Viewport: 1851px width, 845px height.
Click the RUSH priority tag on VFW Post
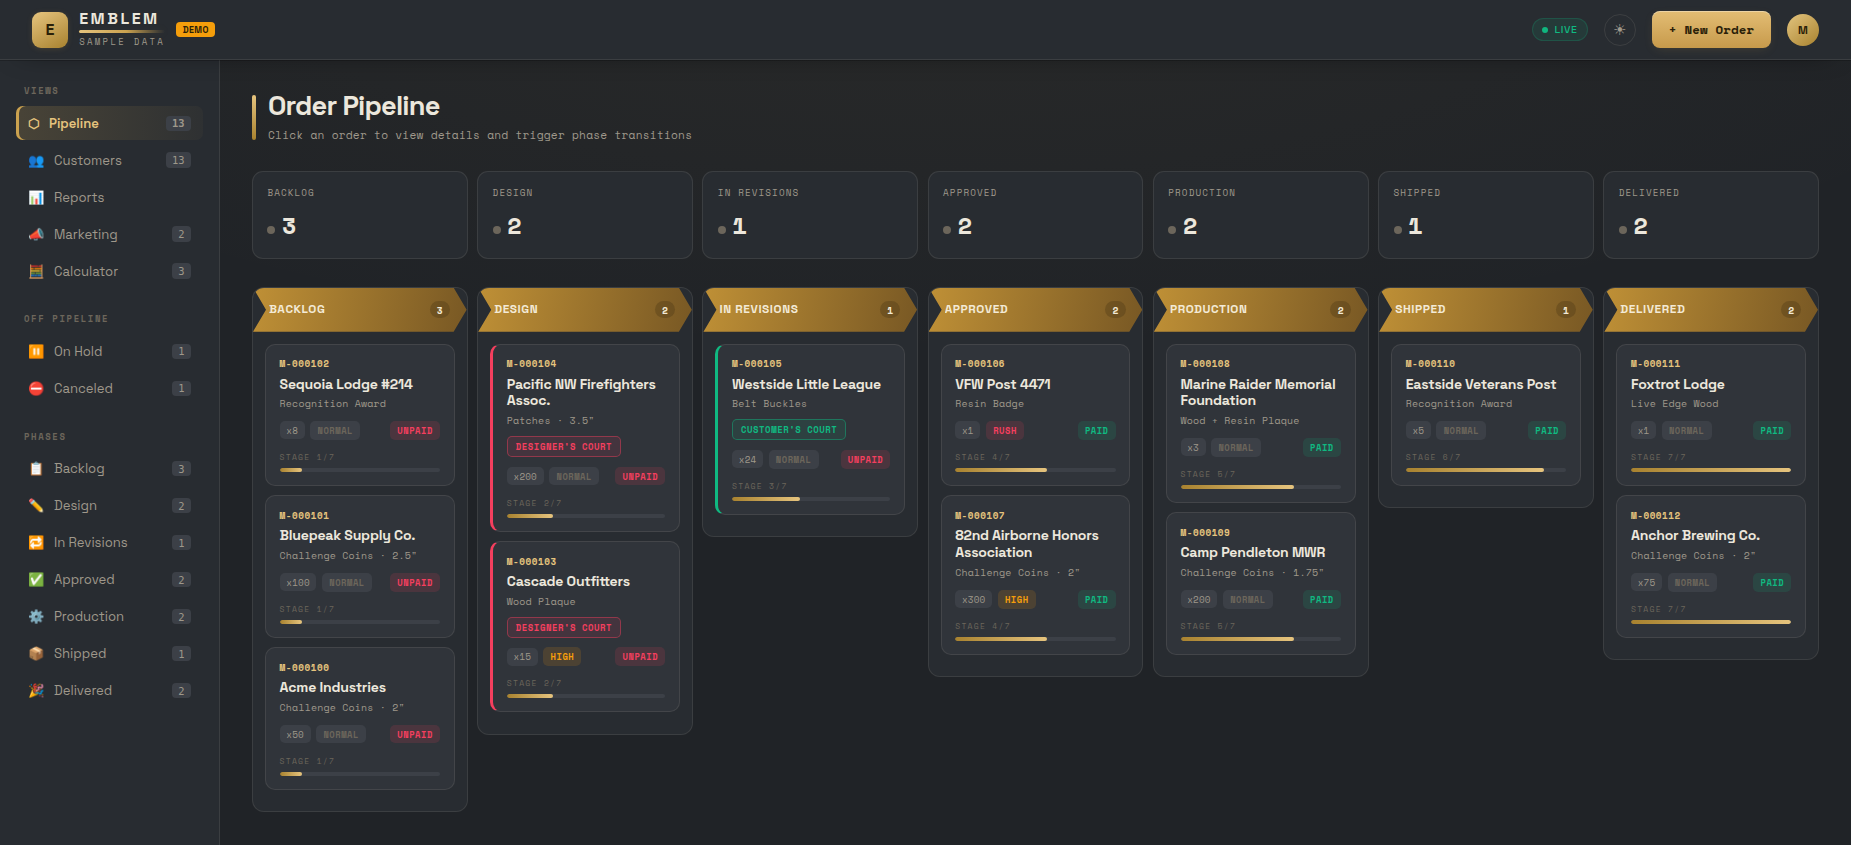coord(1005,431)
